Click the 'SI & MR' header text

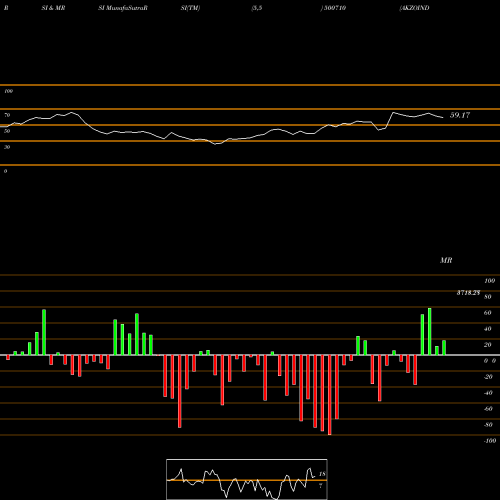pos(53,8)
